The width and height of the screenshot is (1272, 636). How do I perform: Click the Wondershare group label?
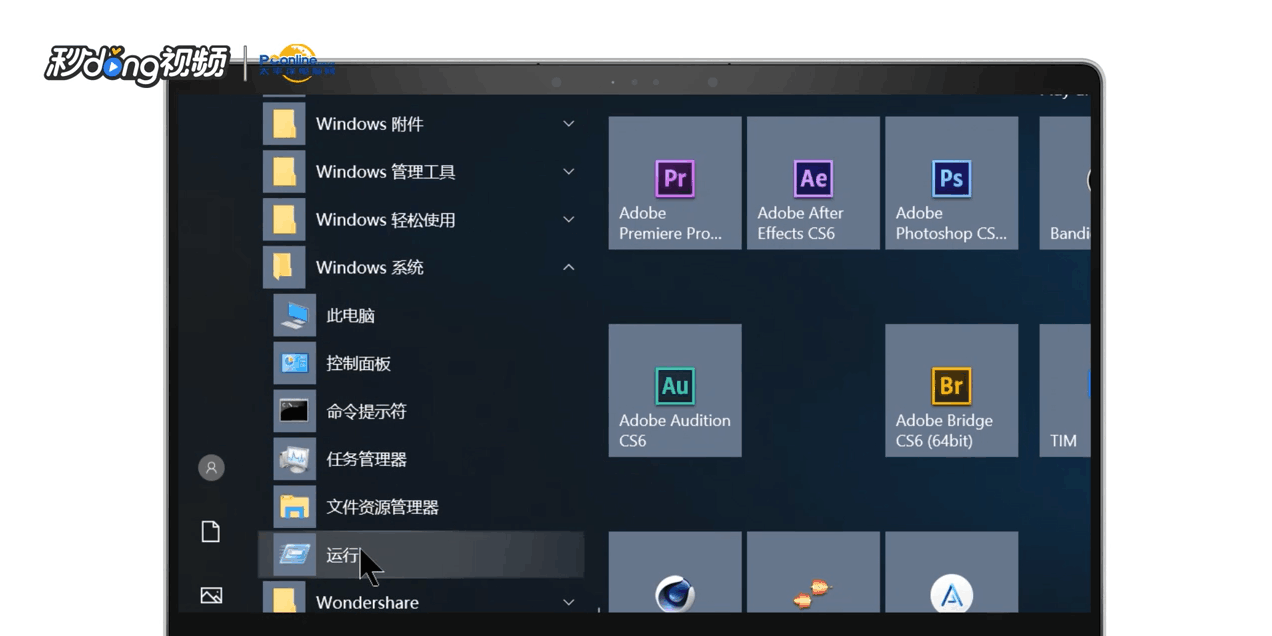[x=367, y=602]
